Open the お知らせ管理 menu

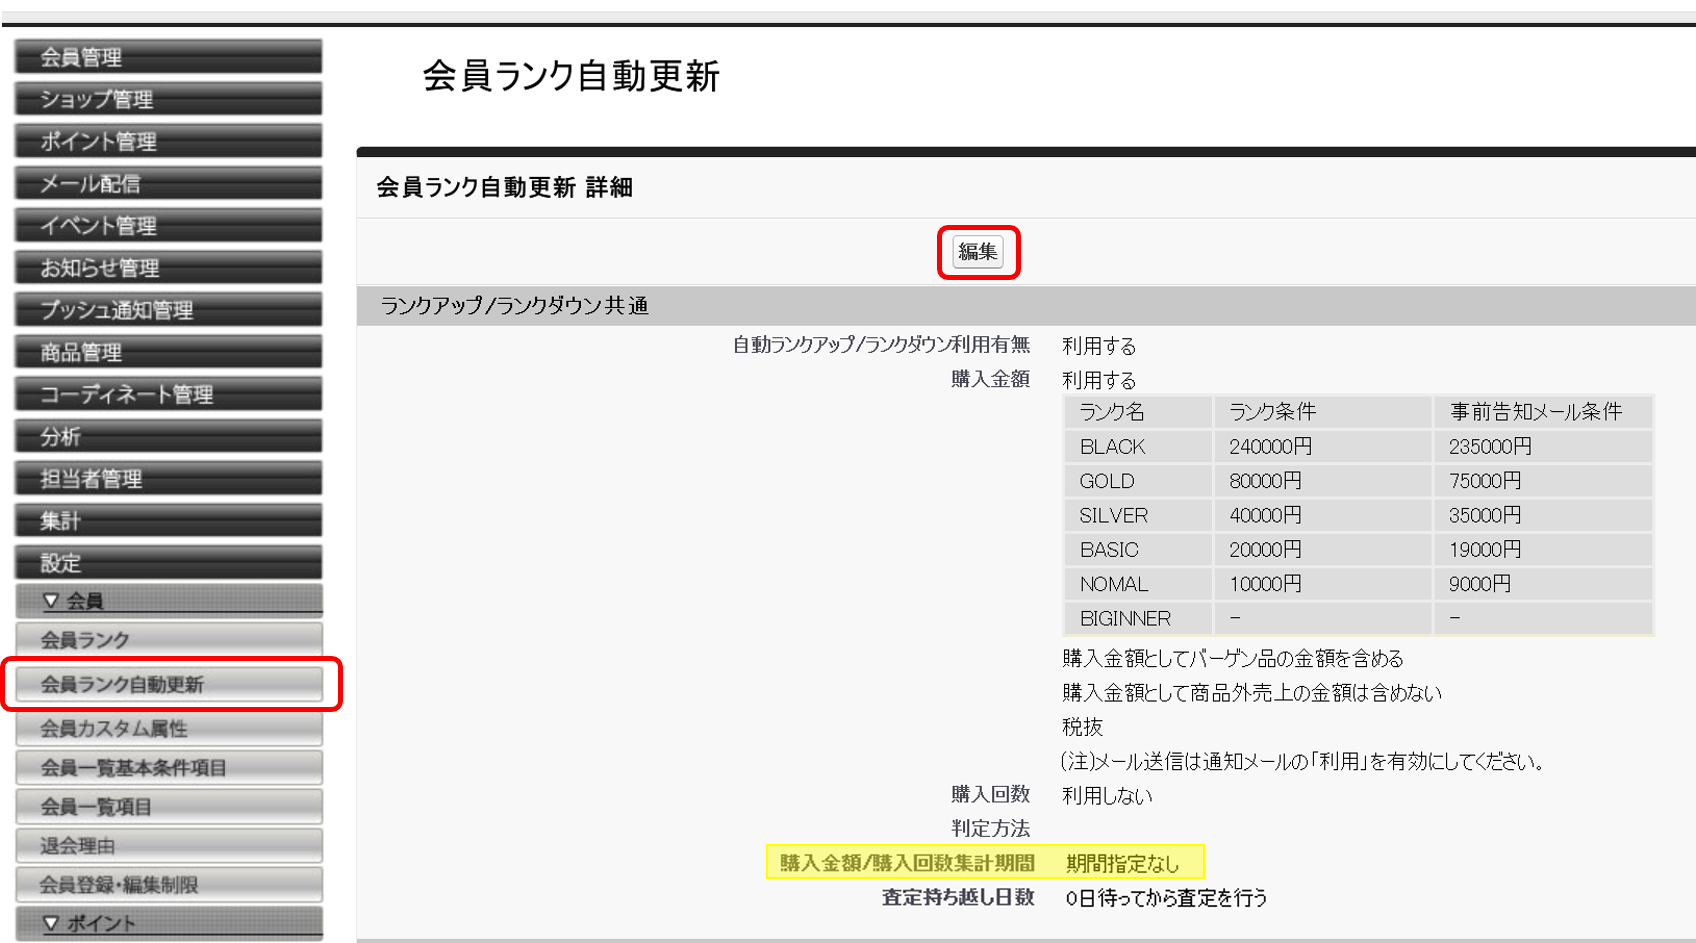click(x=168, y=267)
